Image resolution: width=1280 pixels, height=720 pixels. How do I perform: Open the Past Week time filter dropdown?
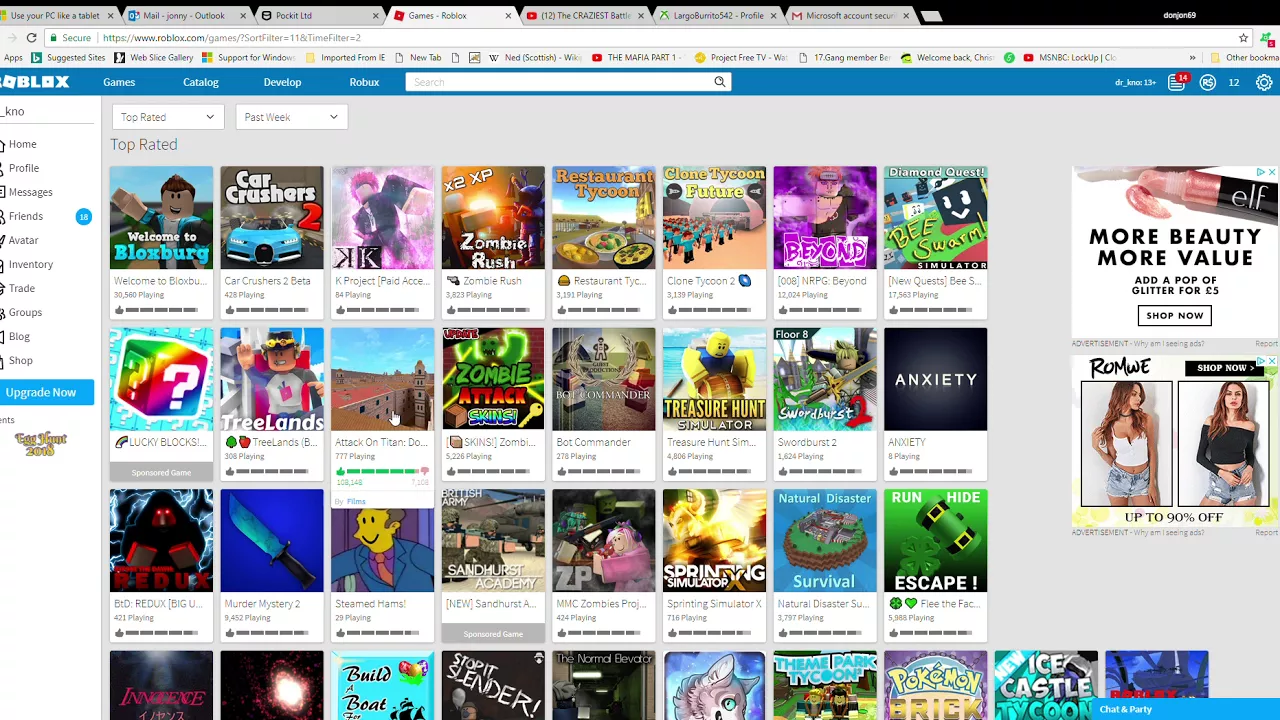[291, 117]
